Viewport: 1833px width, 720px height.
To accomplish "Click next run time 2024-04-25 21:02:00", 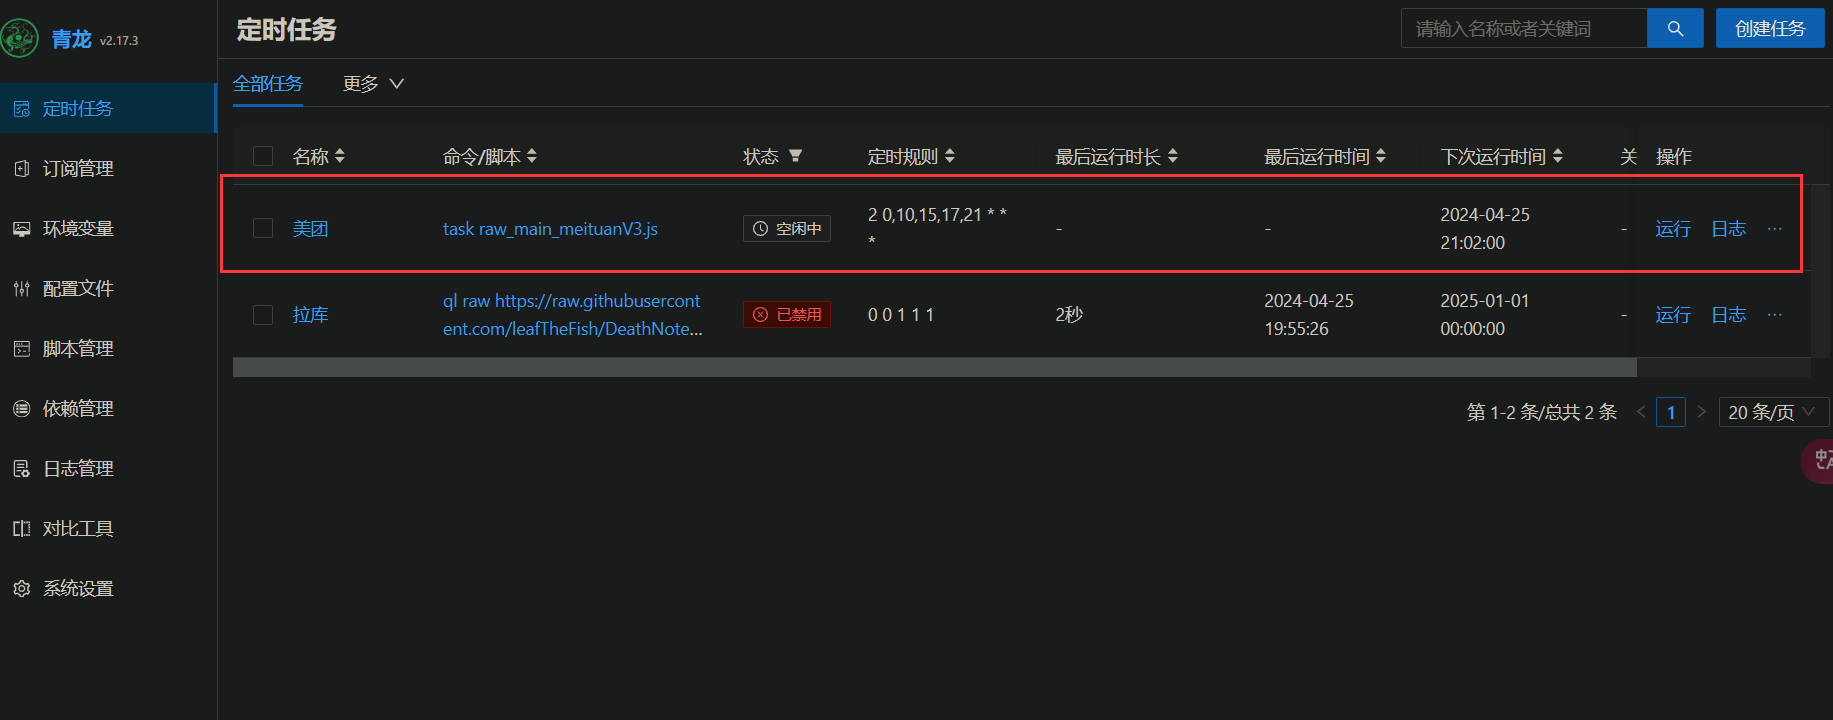I will 1485,229.
